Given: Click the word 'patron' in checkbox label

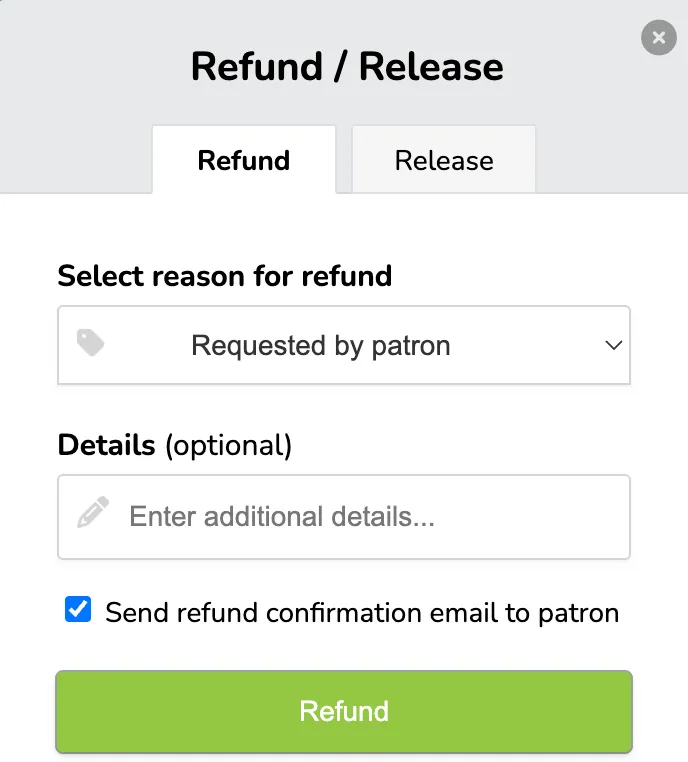Looking at the screenshot, I should 578,614.
